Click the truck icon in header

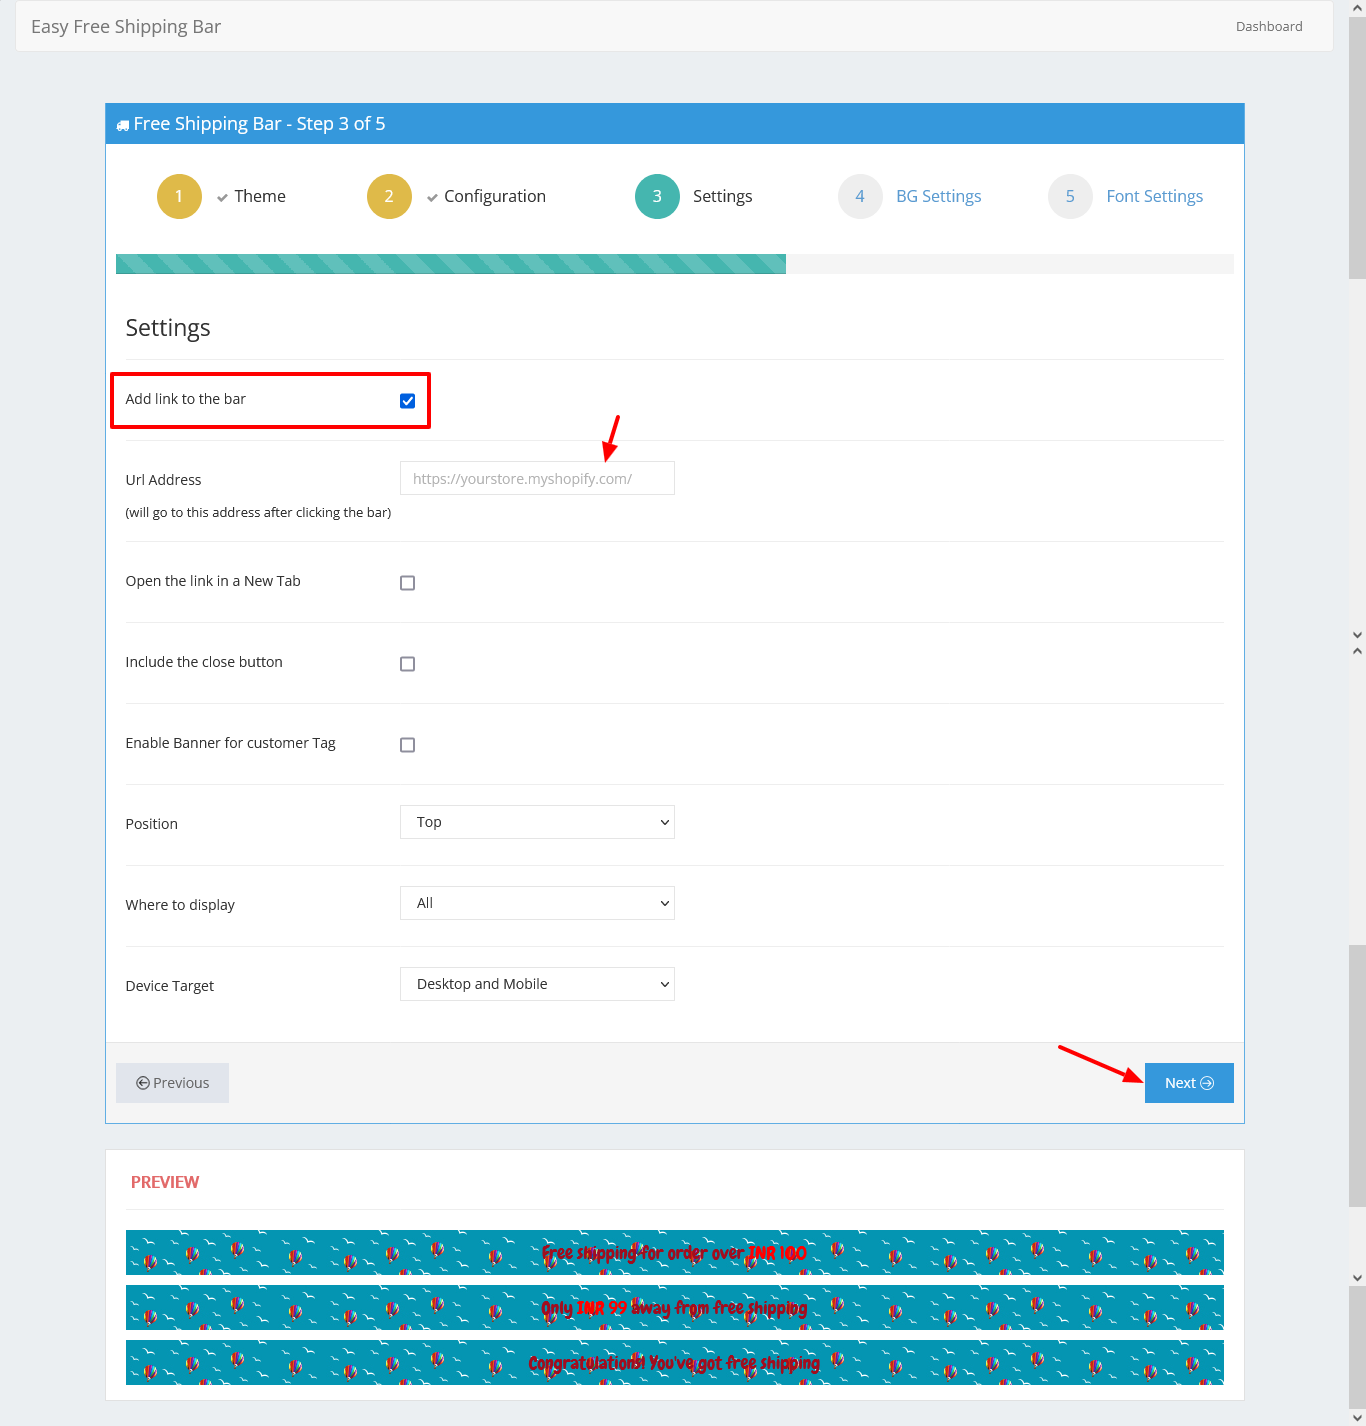click(x=123, y=125)
